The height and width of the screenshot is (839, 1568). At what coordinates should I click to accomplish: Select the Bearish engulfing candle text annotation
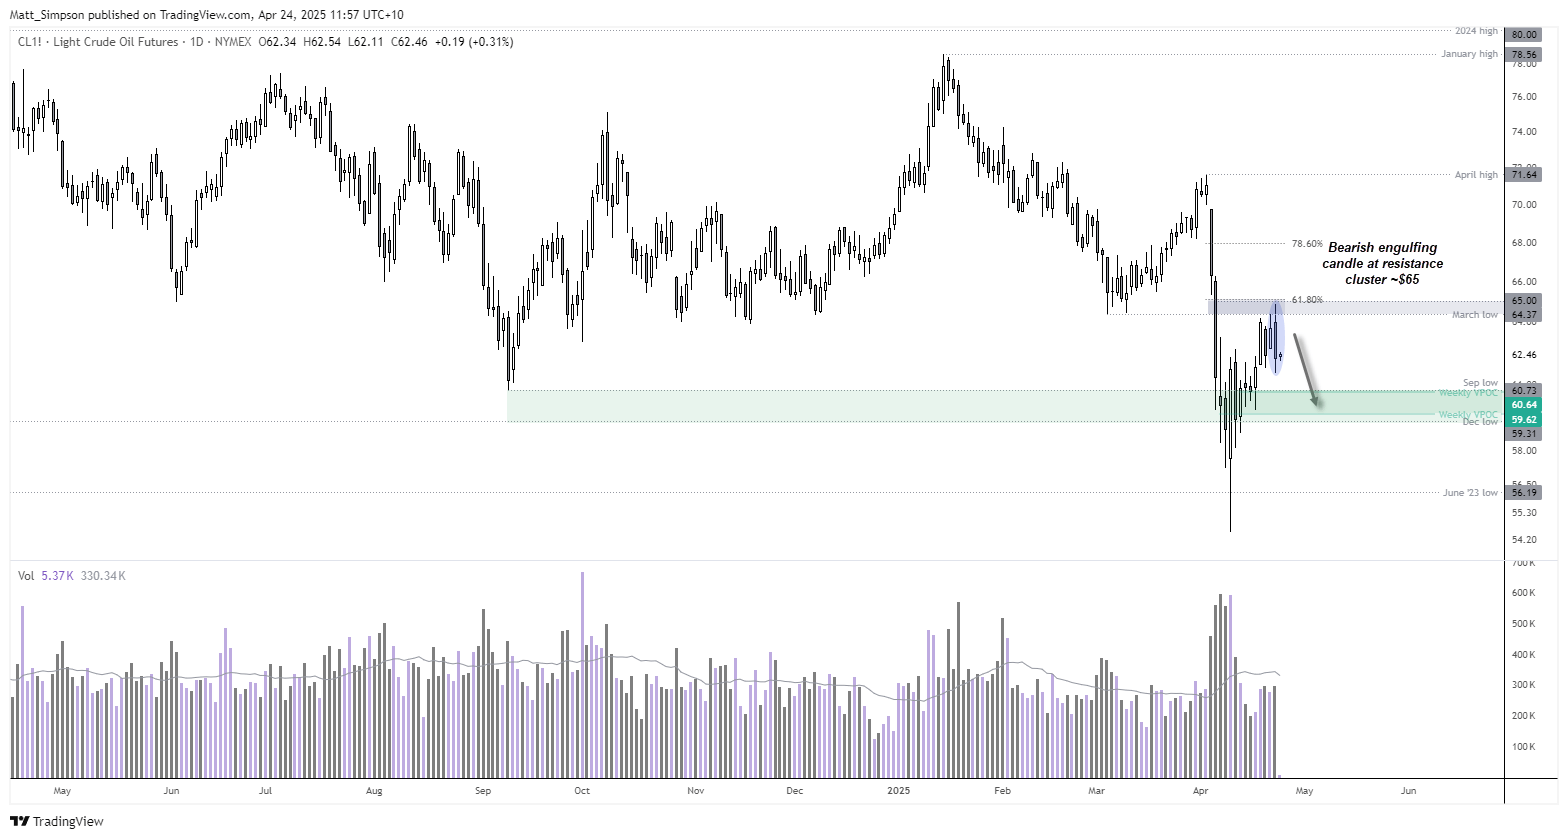(1385, 263)
